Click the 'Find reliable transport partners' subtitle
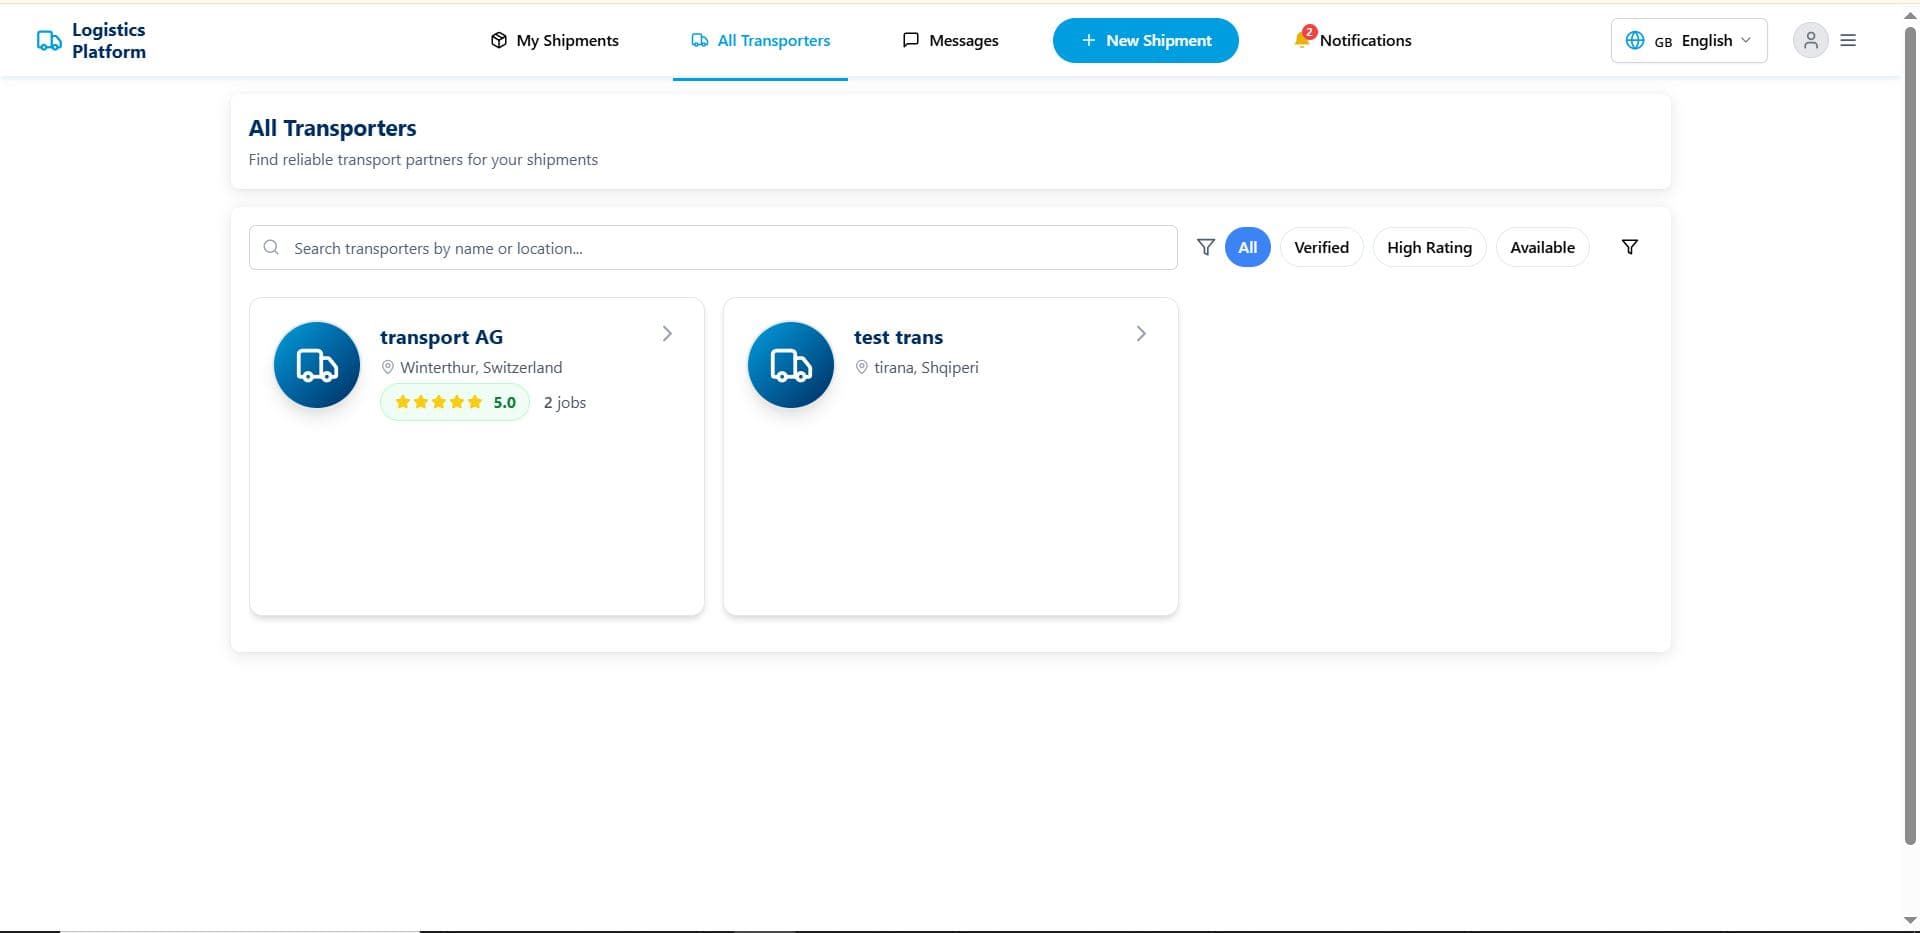This screenshot has height=933, width=1920. click(x=423, y=159)
